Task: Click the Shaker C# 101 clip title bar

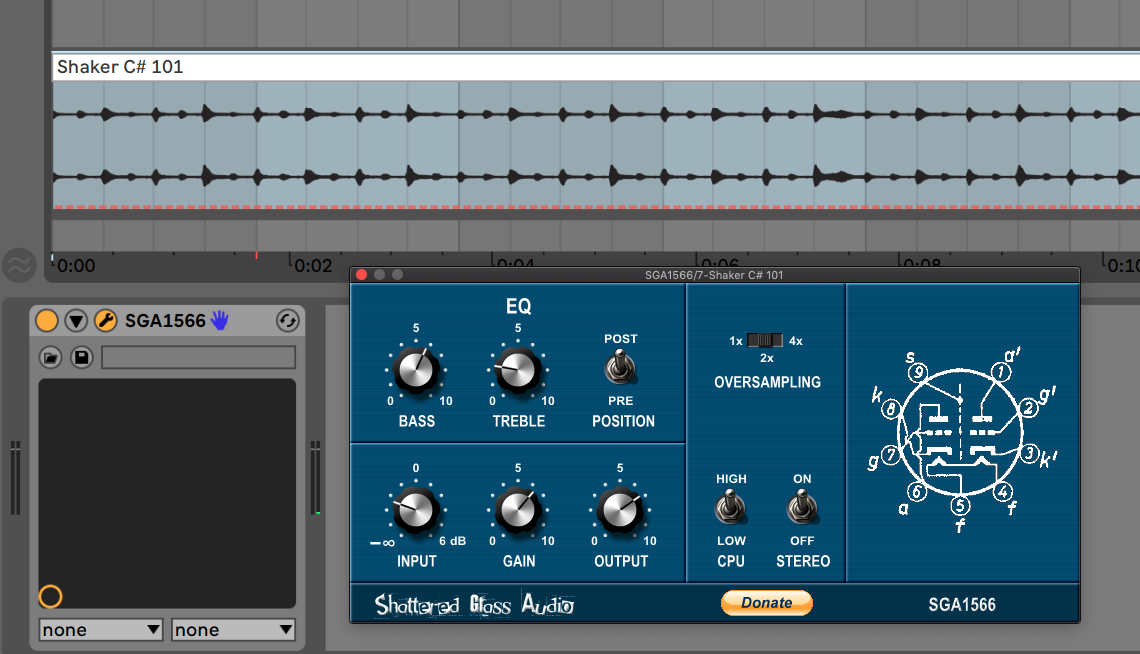Action: click(x=596, y=67)
